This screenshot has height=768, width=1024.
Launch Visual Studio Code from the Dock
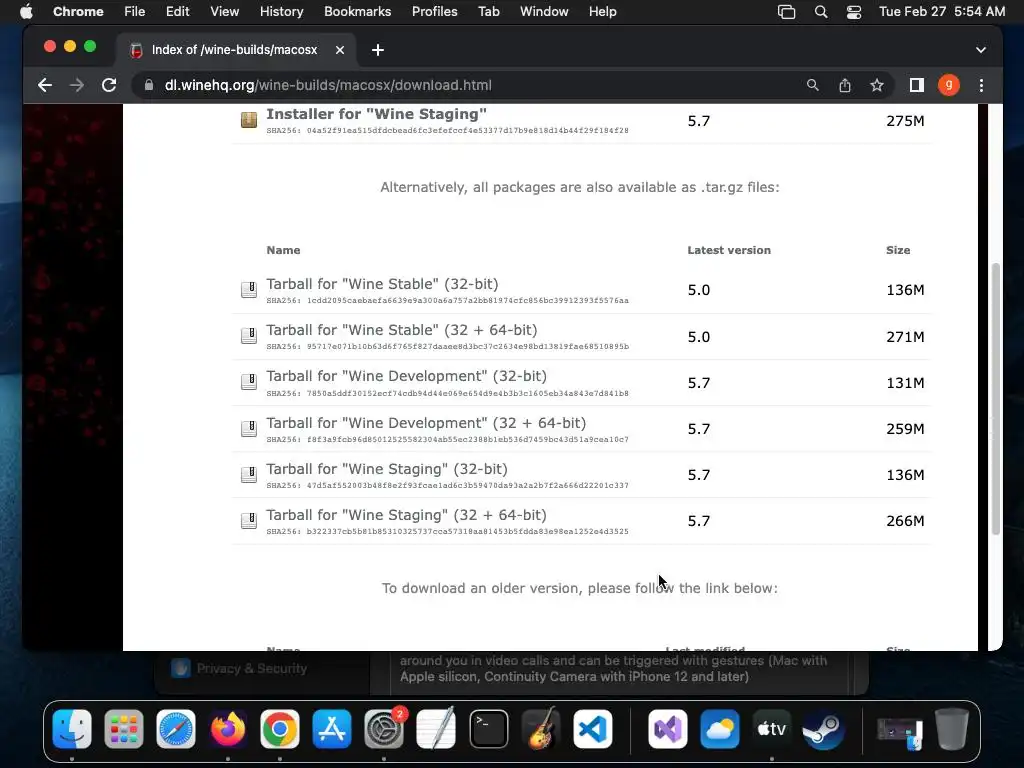(593, 729)
